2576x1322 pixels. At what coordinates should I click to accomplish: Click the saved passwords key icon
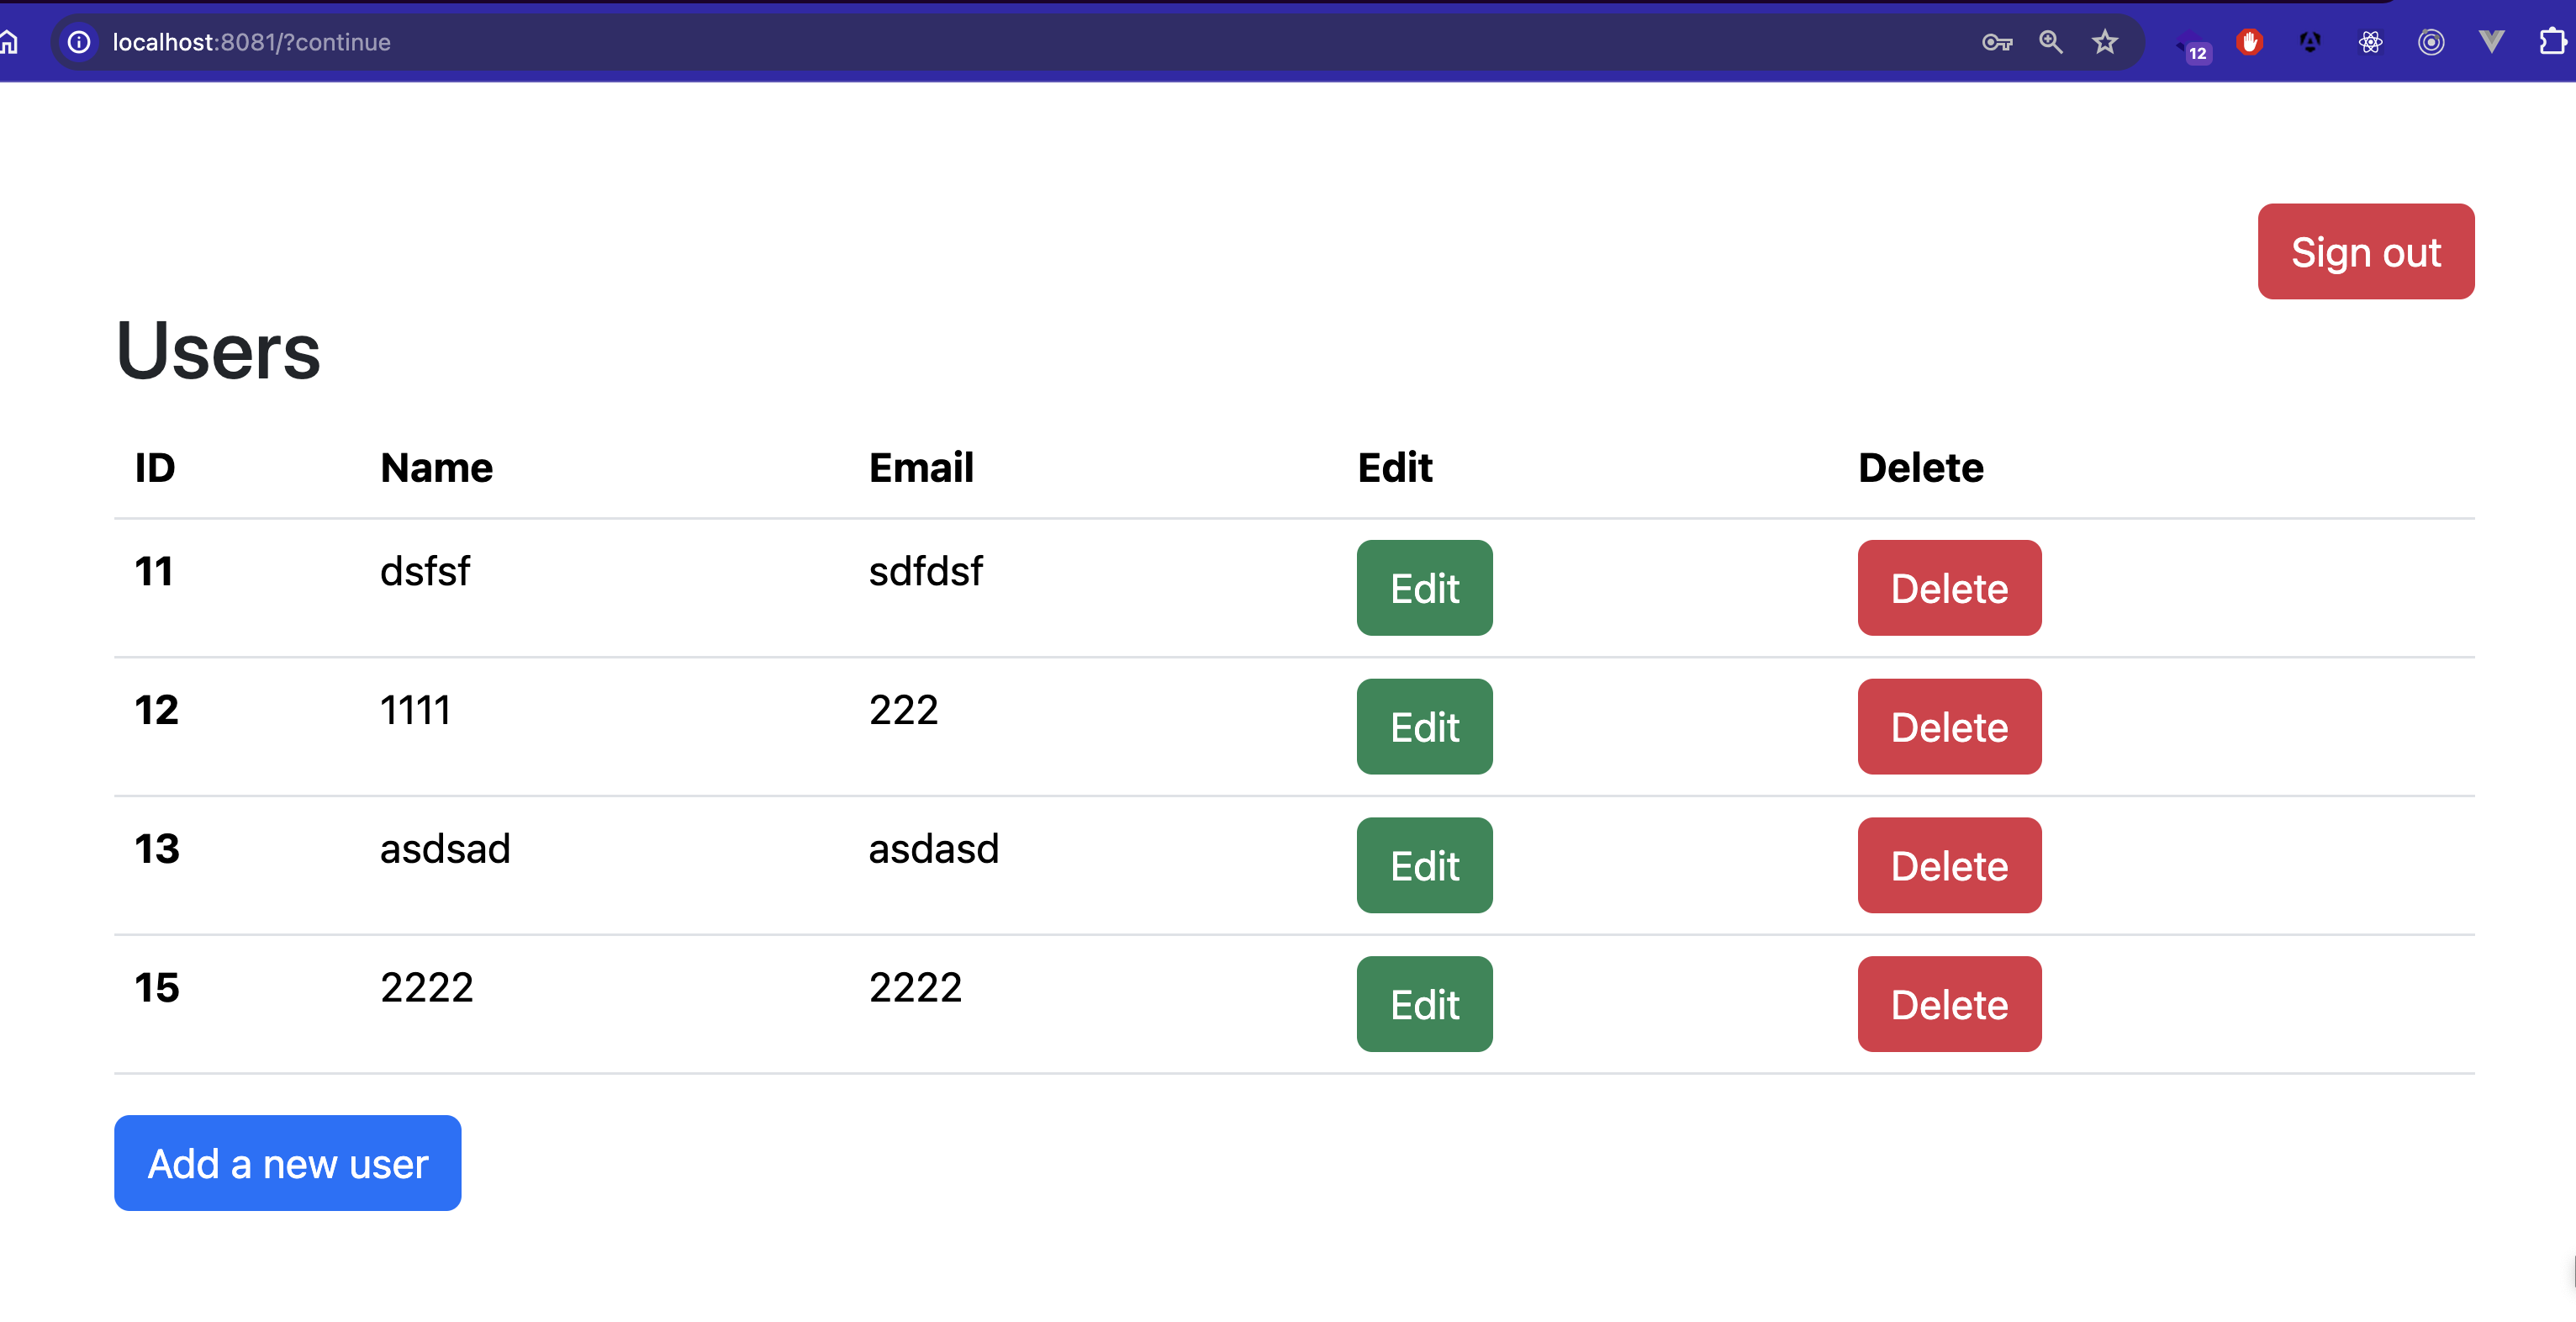1996,42
